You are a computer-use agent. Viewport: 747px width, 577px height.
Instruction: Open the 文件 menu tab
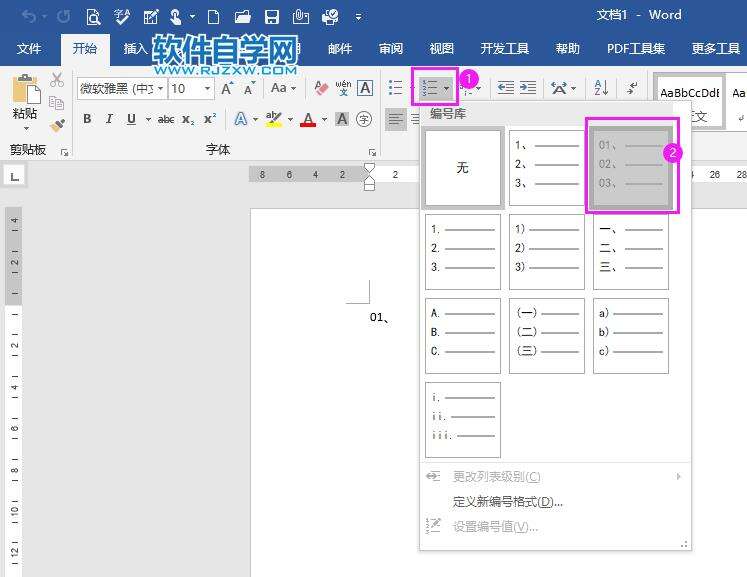[29, 49]
